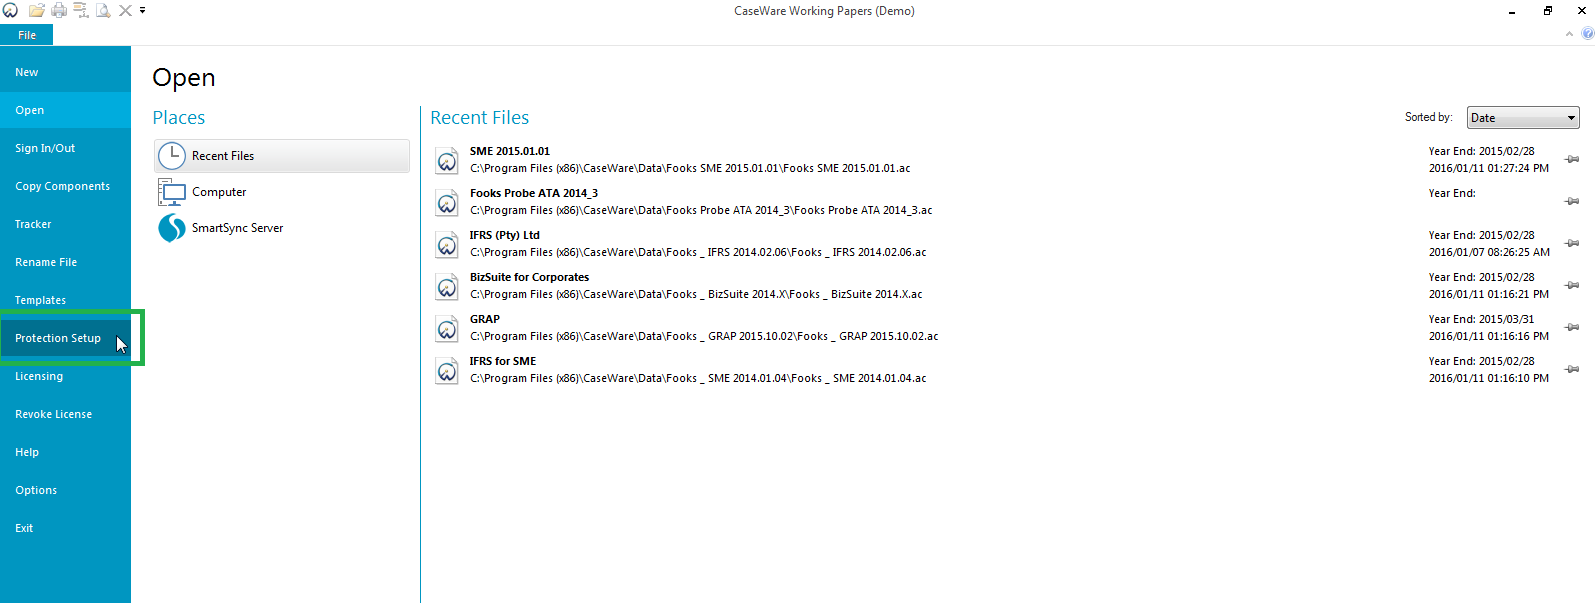The width and height of the screenshot is (1595, 603).
Task: Click Year End: 2015/03/31 on GRAP row
Action: [1482, 320]
